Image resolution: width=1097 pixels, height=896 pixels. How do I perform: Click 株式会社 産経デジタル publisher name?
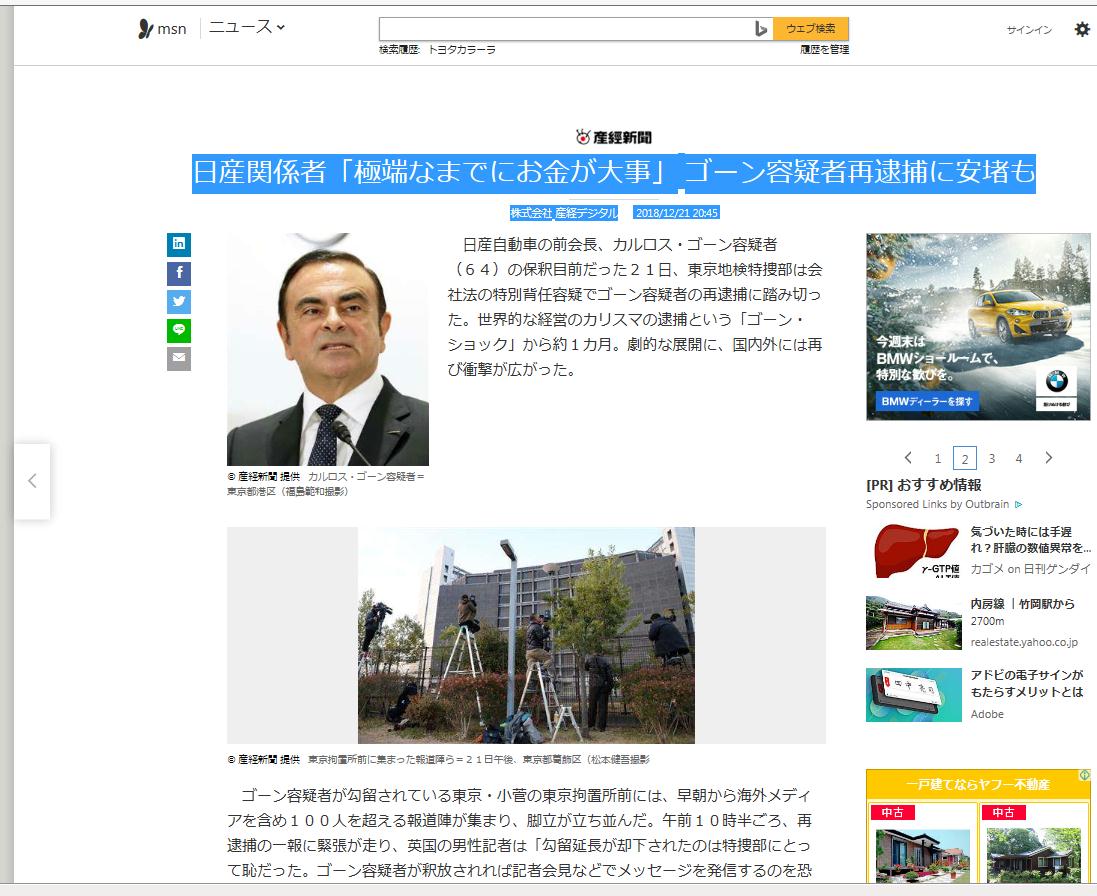click(564, 213)
